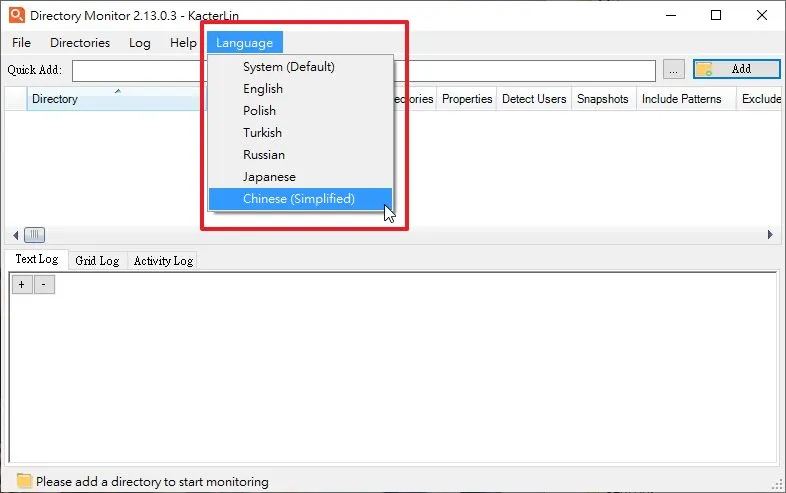Screen dimensions: 786x493
Task: Focus the Quick Add input field
Action: coord(363,71)
